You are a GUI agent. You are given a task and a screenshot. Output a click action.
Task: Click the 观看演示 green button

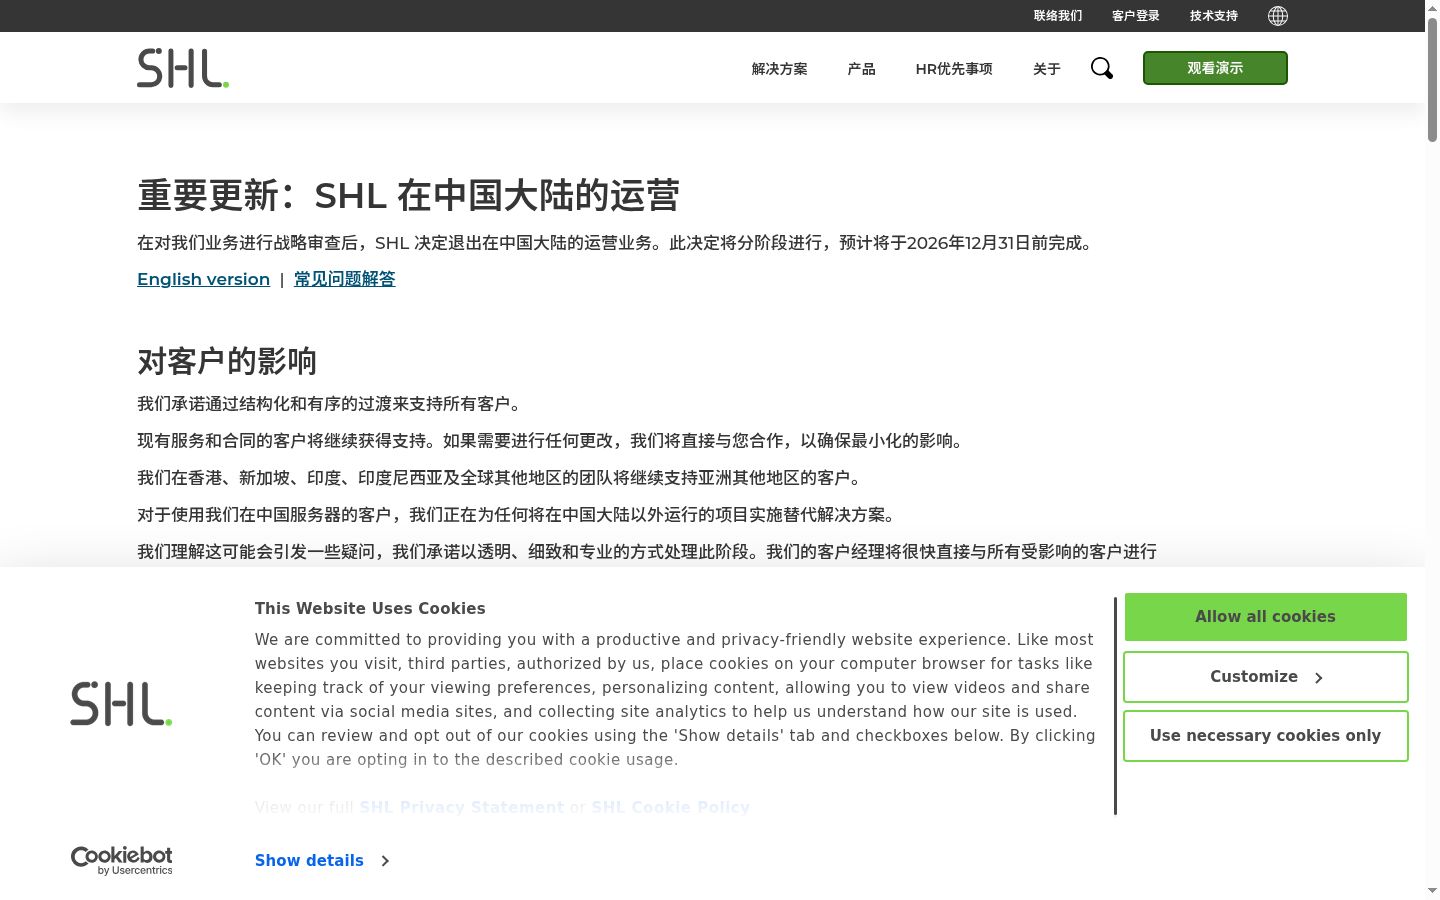pos(1215,68)
